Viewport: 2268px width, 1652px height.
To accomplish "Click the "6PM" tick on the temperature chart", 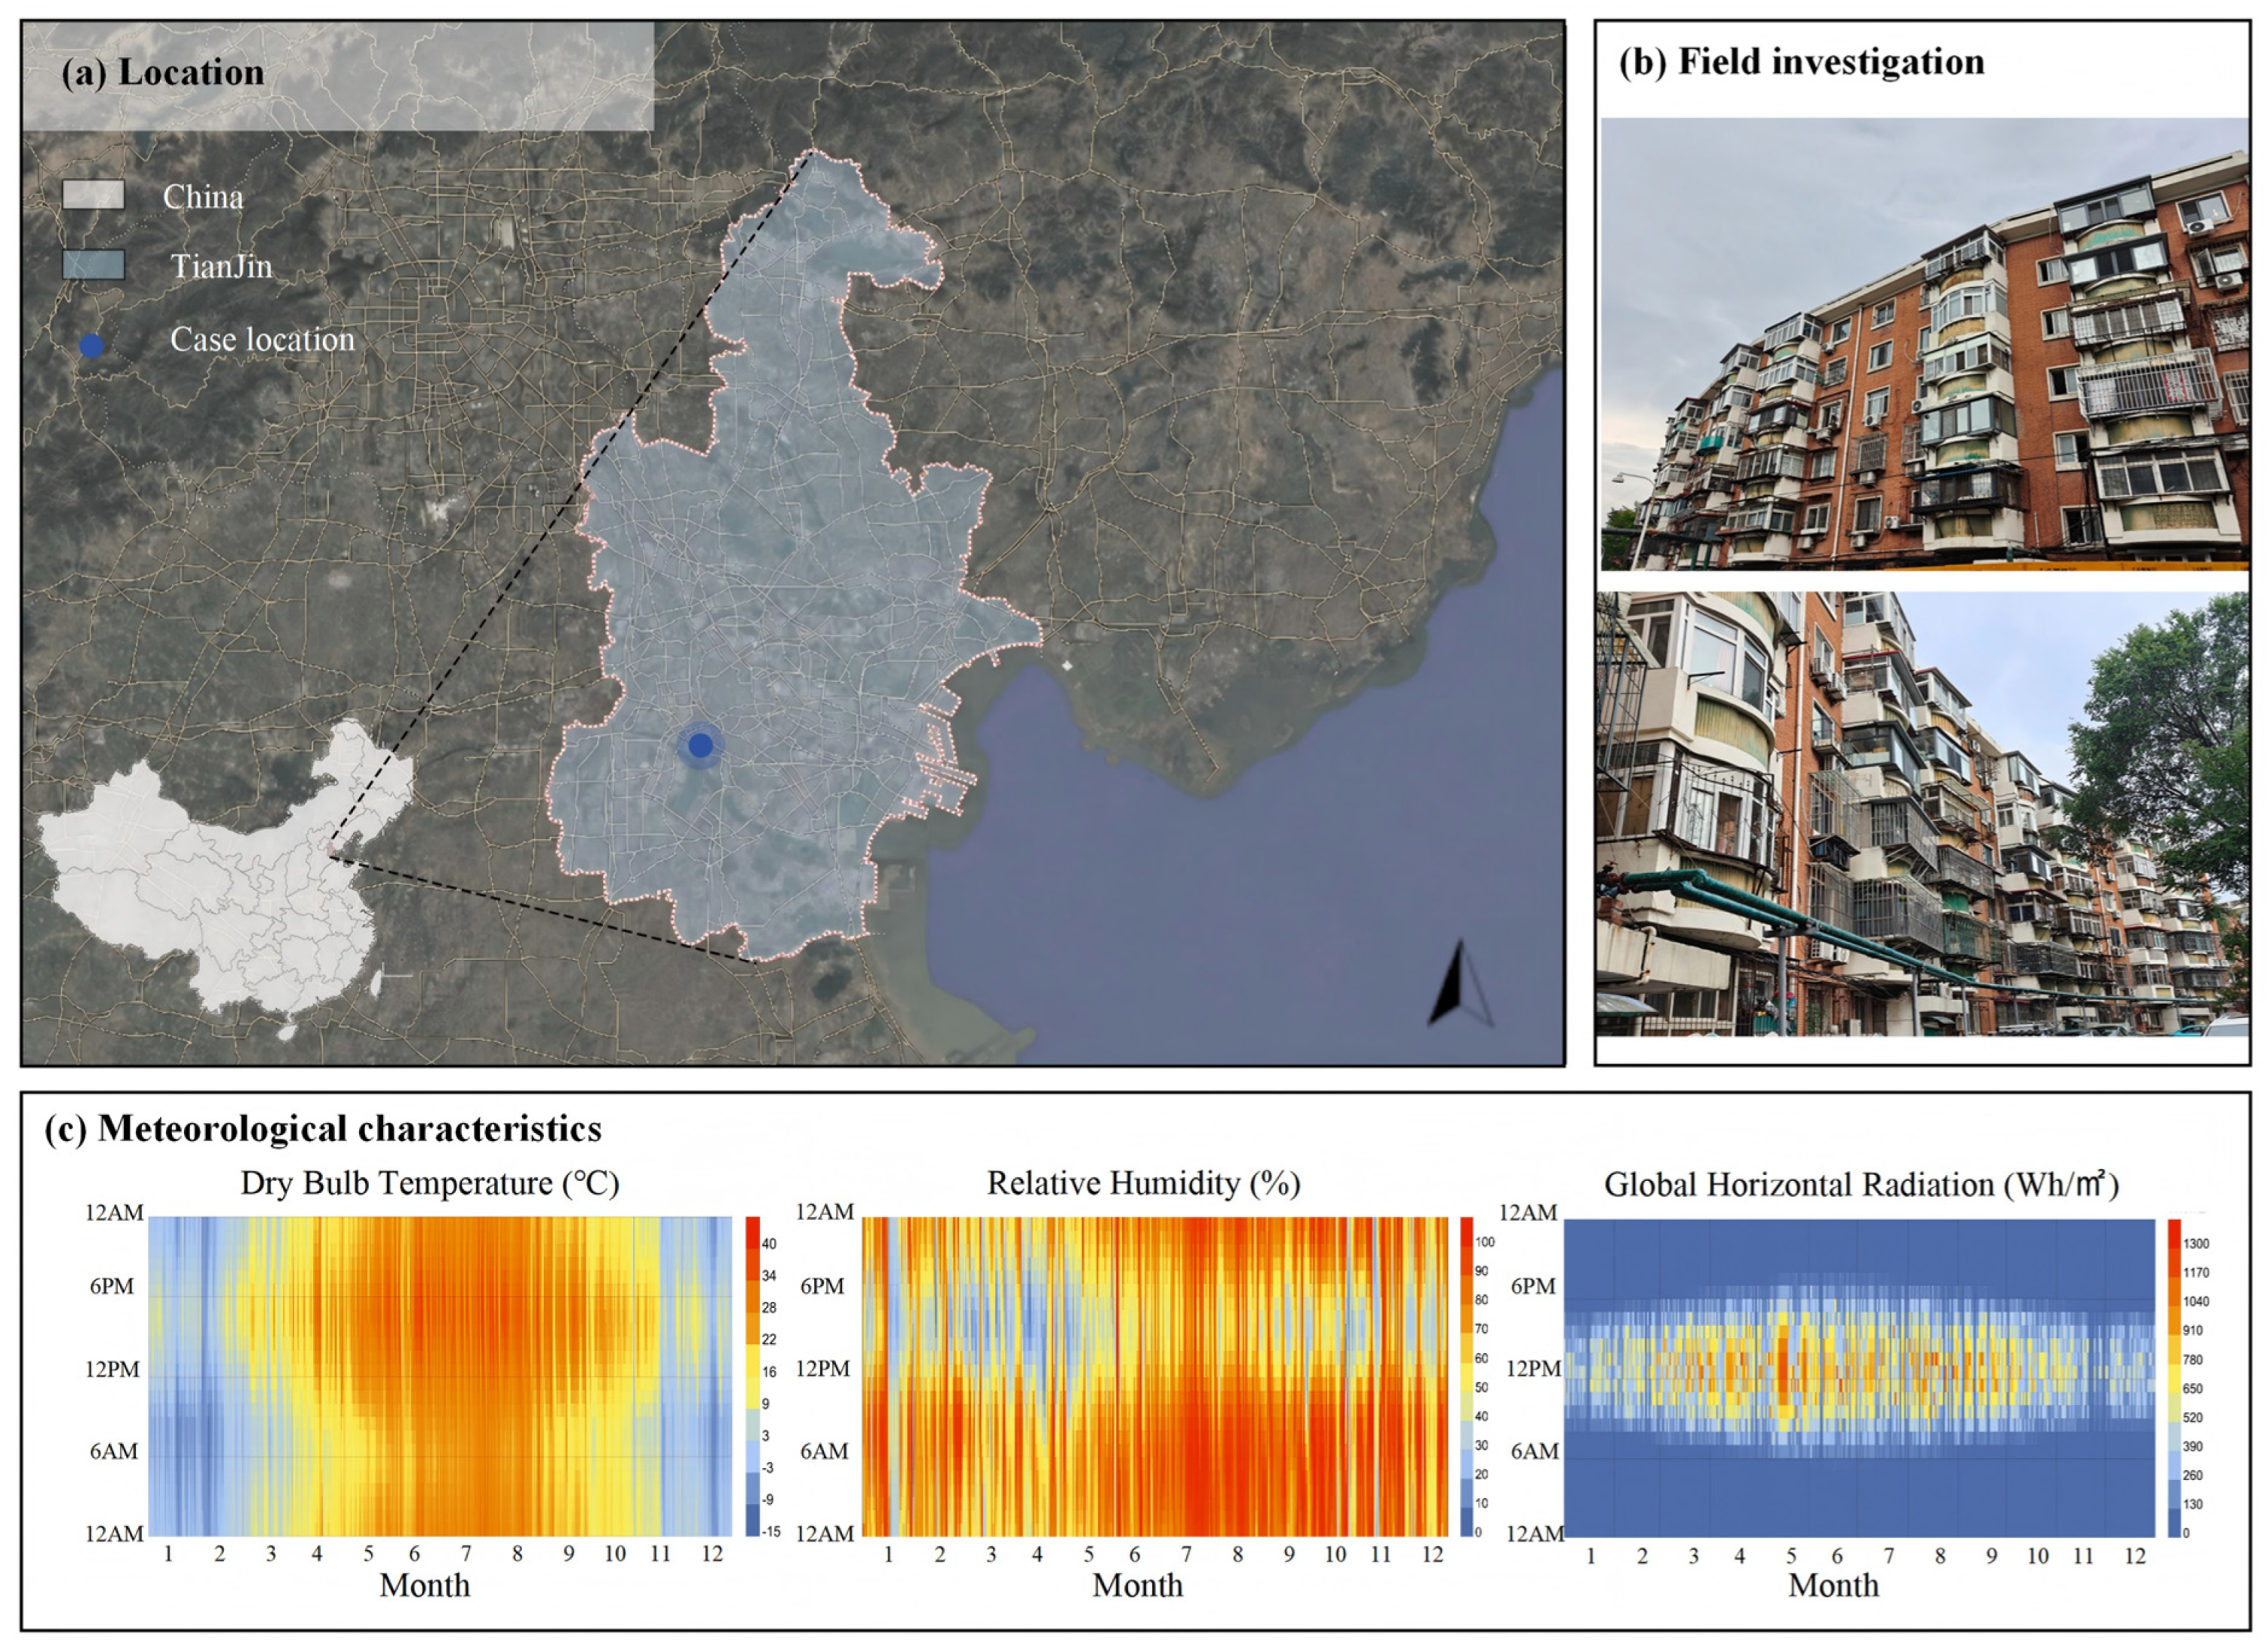I will pyautogui.click(x=111, y=1286).
